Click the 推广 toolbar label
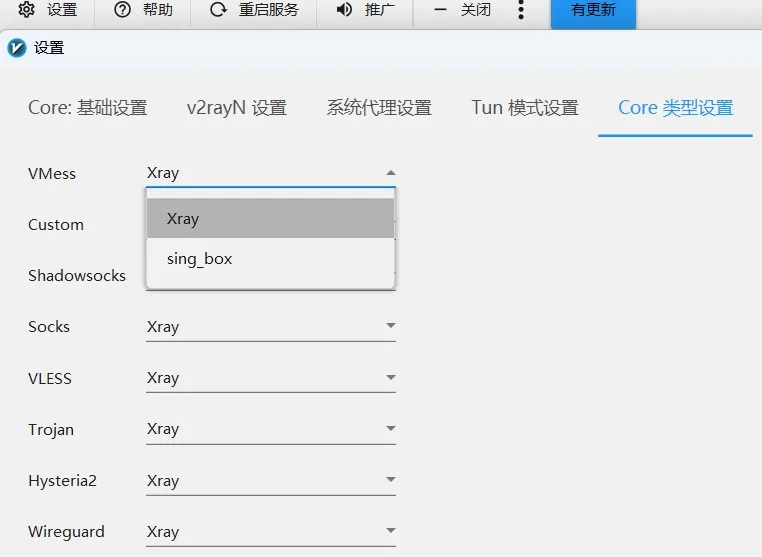 (x=380, y=9)
